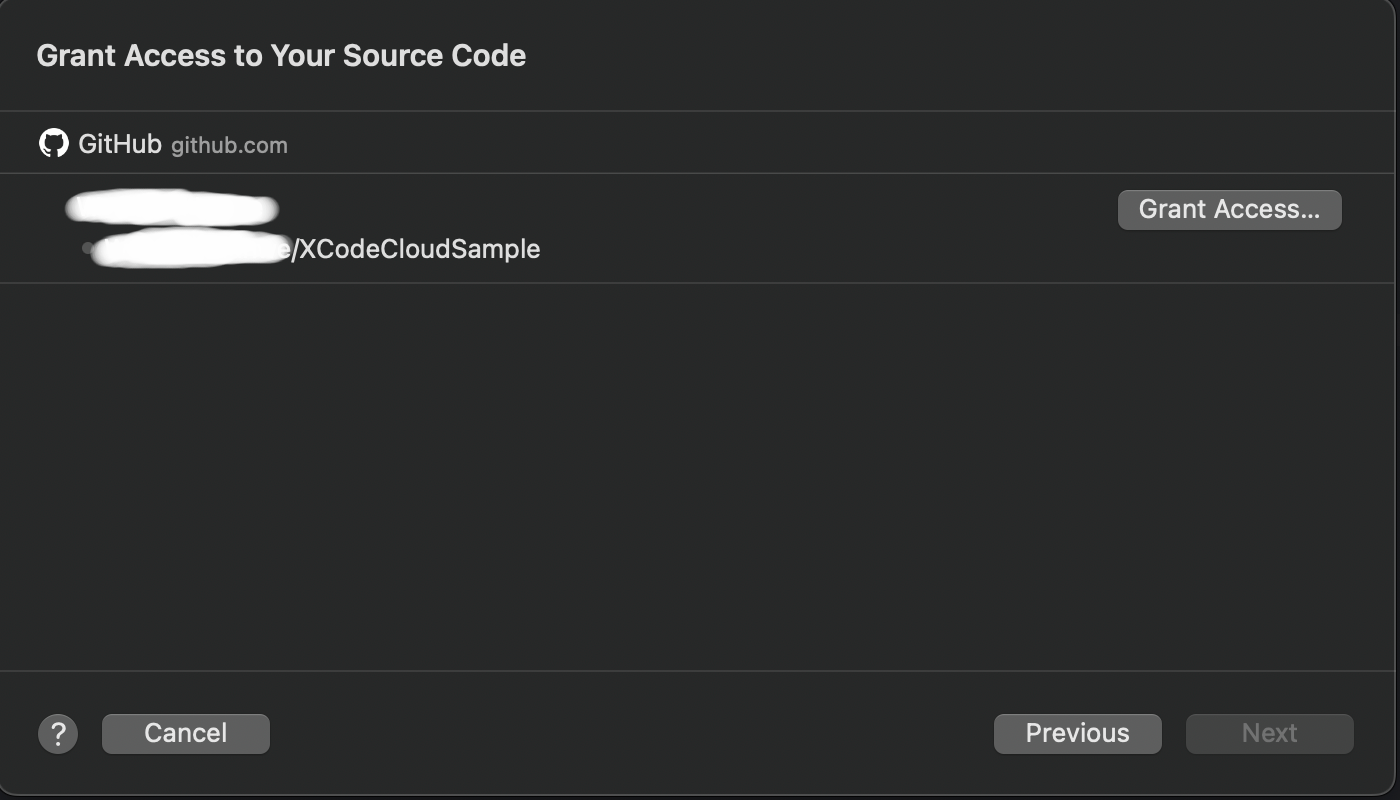
Task: Click the blank footer space between Cancel and Previous
Action: click(x=630, y=734)
